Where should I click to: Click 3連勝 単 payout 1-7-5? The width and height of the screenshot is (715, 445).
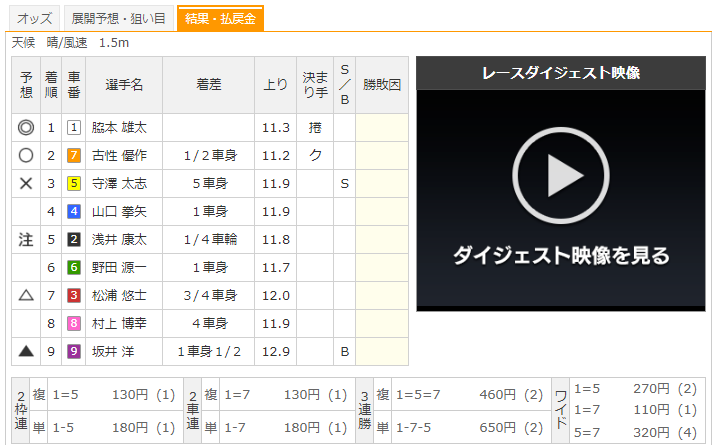471,428
